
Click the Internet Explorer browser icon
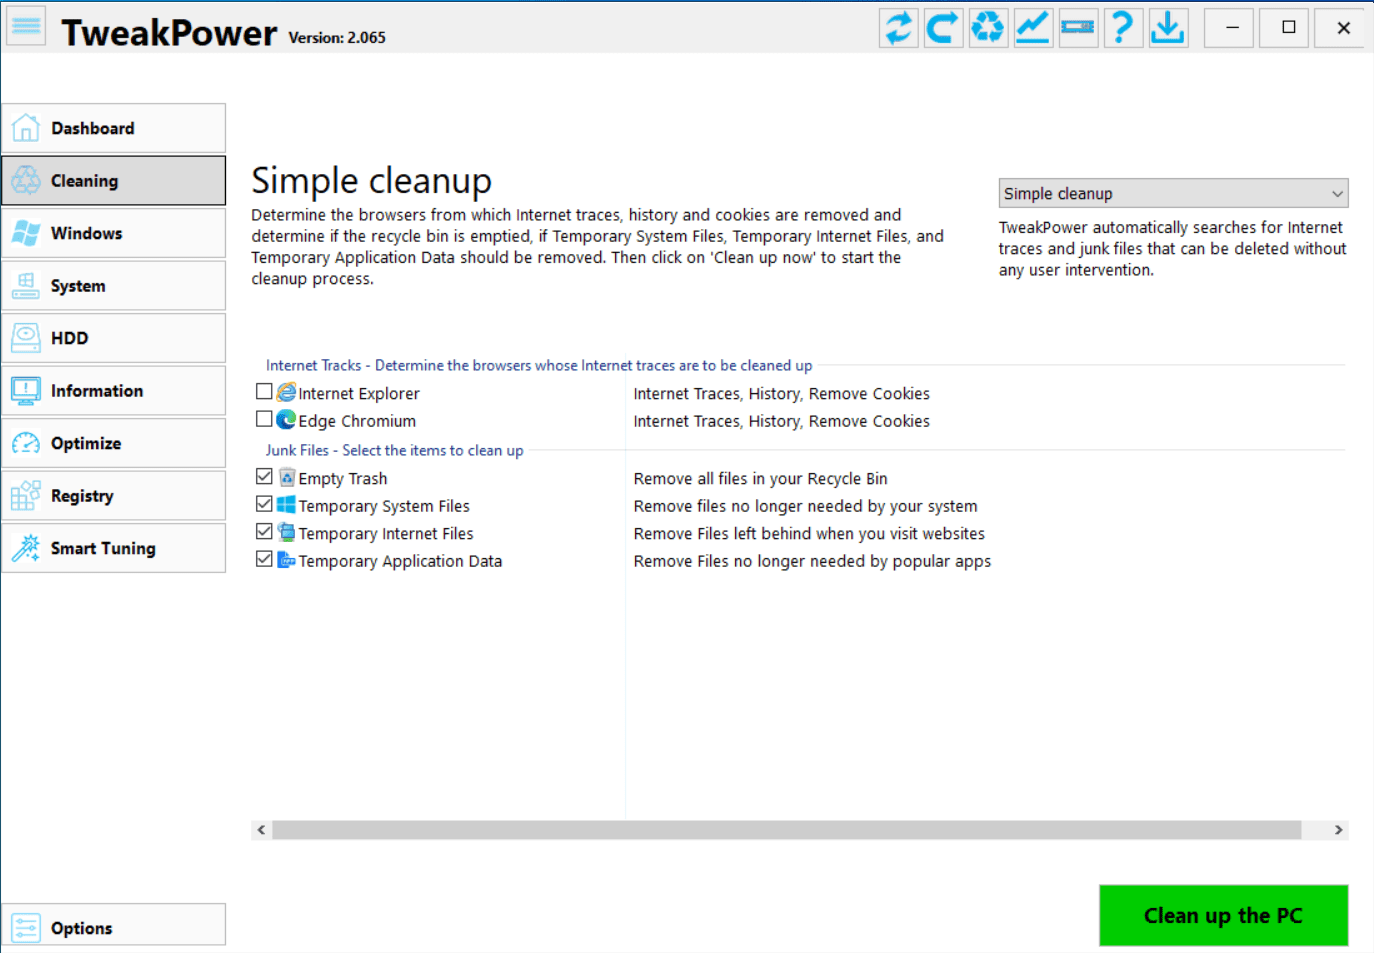click(x=286, y=392)
